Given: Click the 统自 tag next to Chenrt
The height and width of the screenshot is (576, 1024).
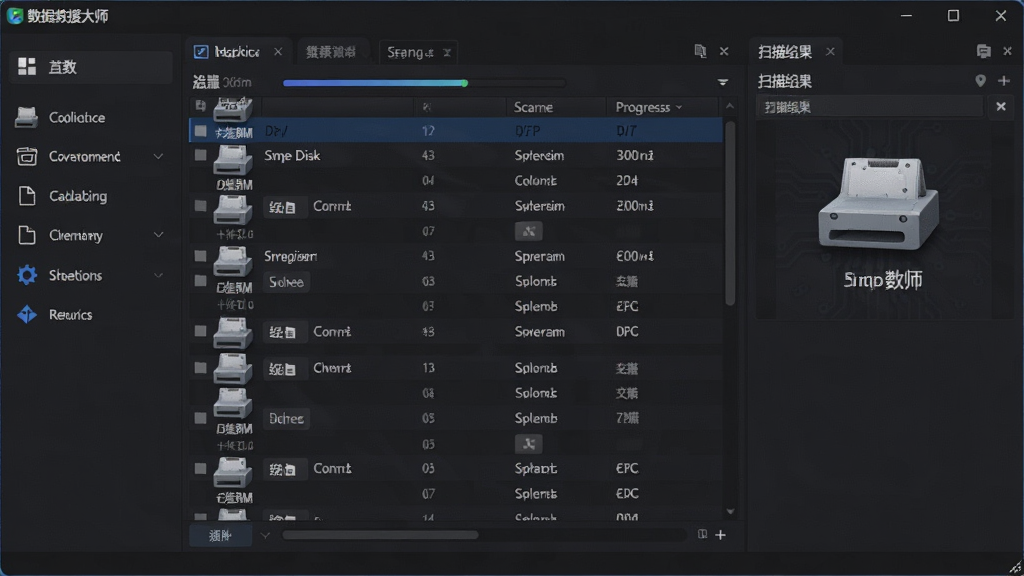Looking at the screenshot, I should (283, 369).
